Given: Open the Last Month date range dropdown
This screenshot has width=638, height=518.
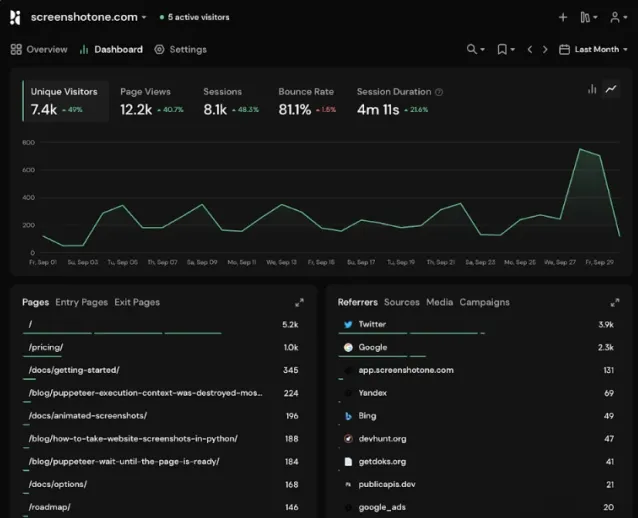Looking at the screenshot, I should [593, 49].
